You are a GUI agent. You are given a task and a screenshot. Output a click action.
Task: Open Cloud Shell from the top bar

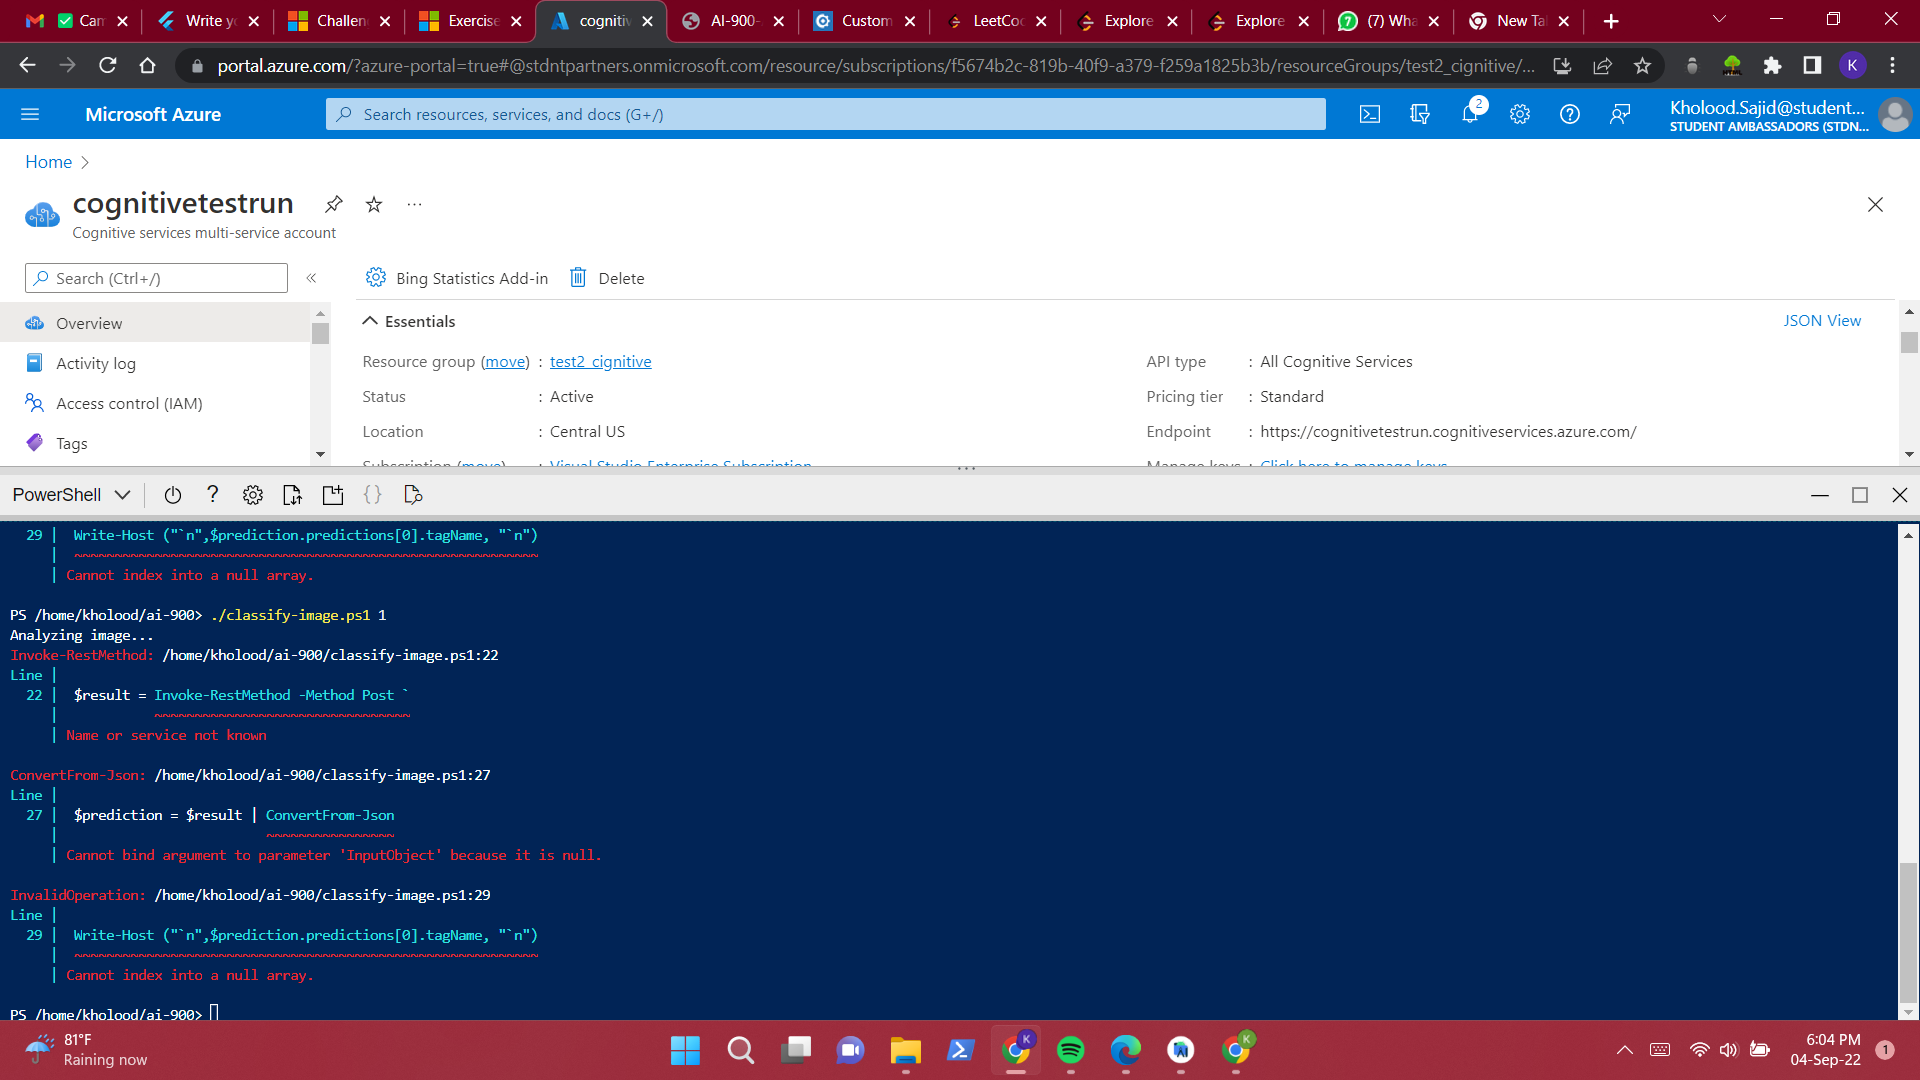pos(1370,114)
